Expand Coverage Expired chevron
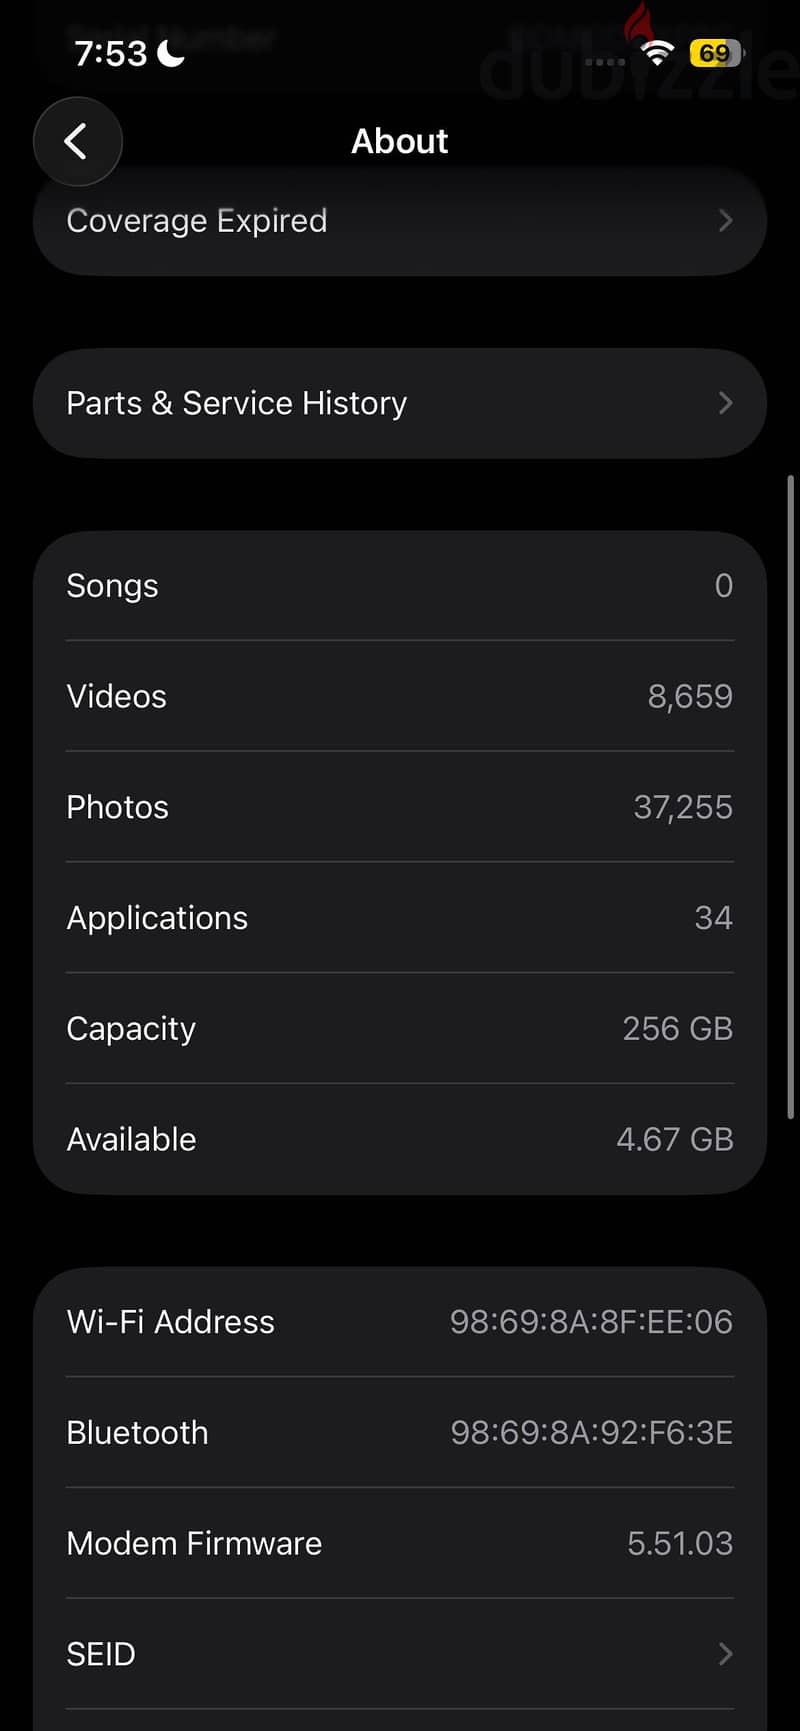 (x=726, y=221)
